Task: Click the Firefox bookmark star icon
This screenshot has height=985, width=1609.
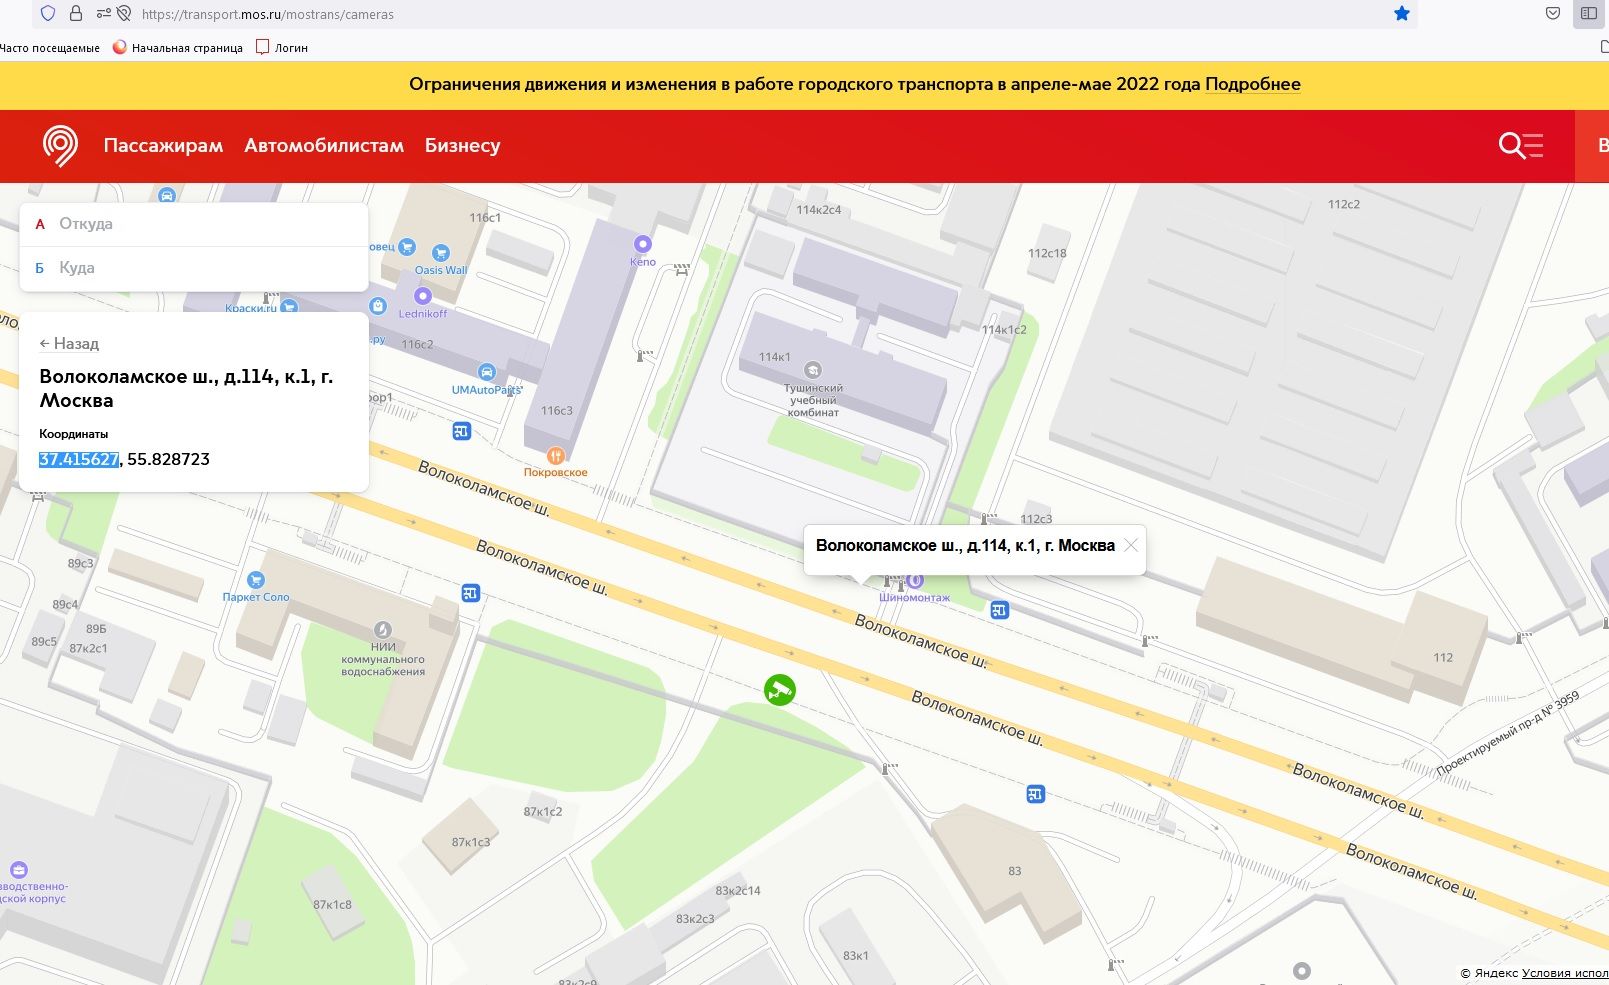Action: point(1401,14)
